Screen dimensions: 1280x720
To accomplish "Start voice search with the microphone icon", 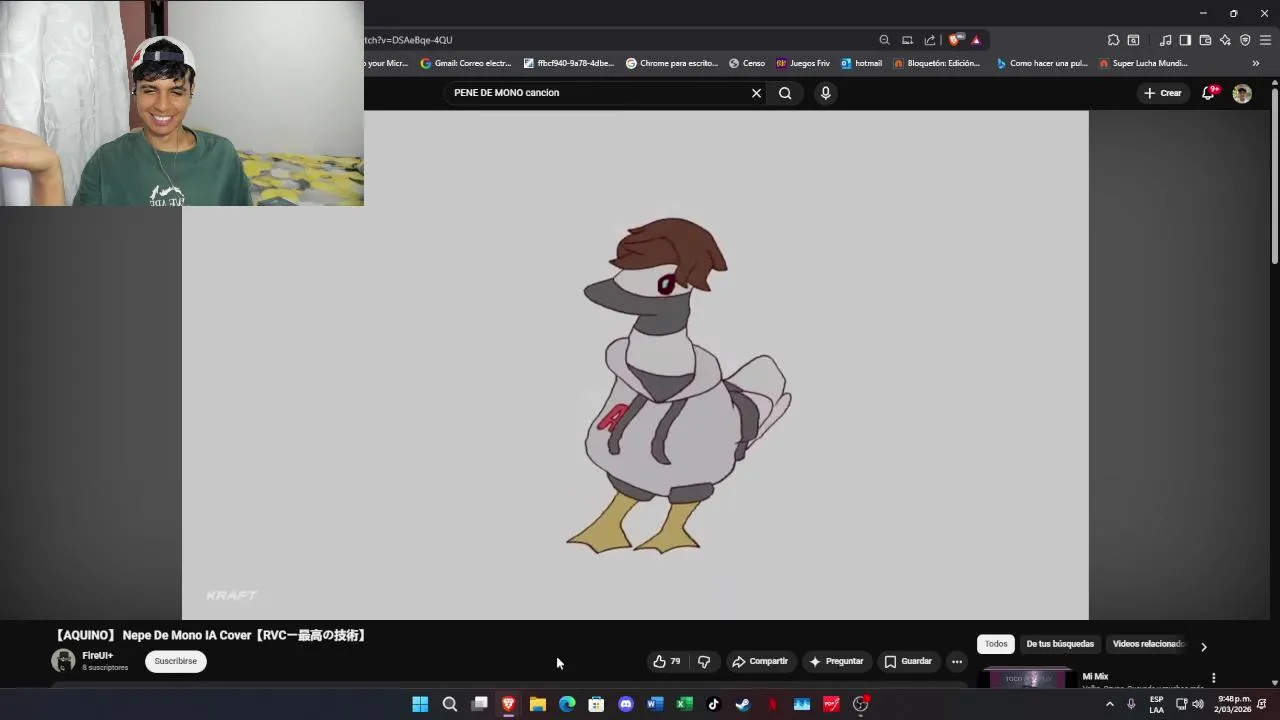I will tap(825, 93).
